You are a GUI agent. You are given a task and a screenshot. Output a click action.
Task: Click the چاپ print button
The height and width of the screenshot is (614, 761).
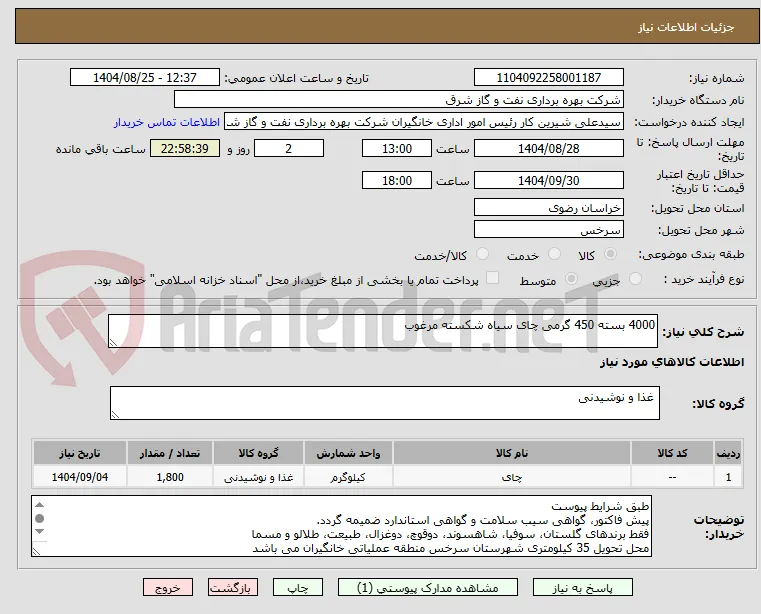coord(298,587)
